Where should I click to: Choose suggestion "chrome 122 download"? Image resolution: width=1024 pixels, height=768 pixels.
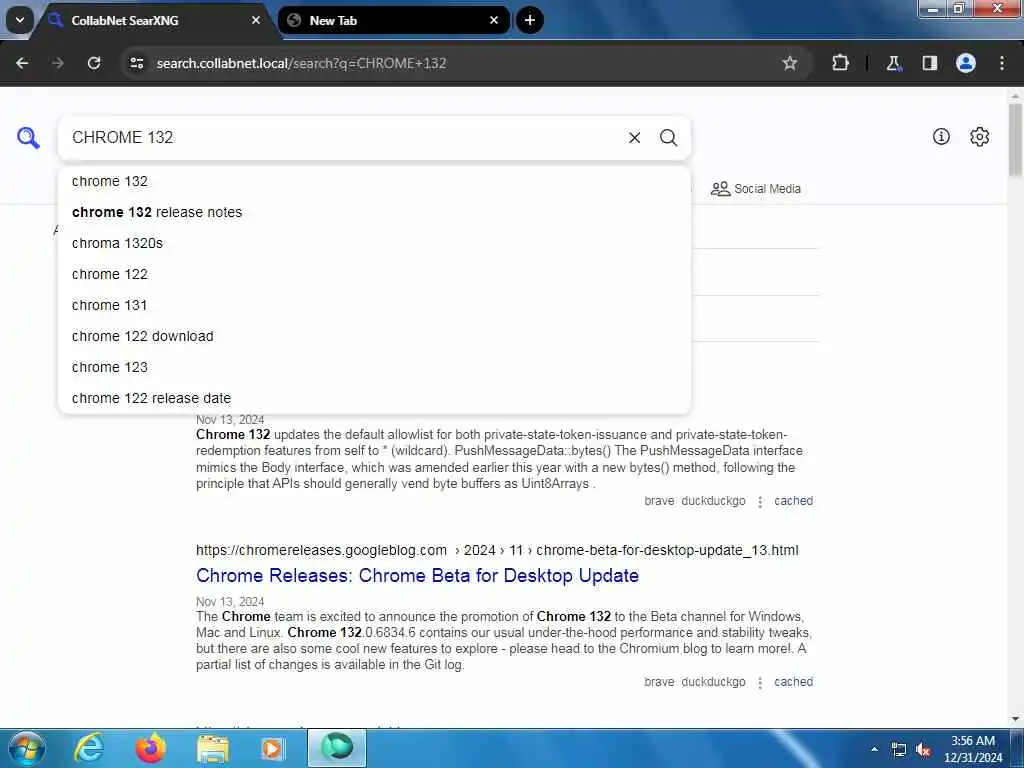[374, 336]
